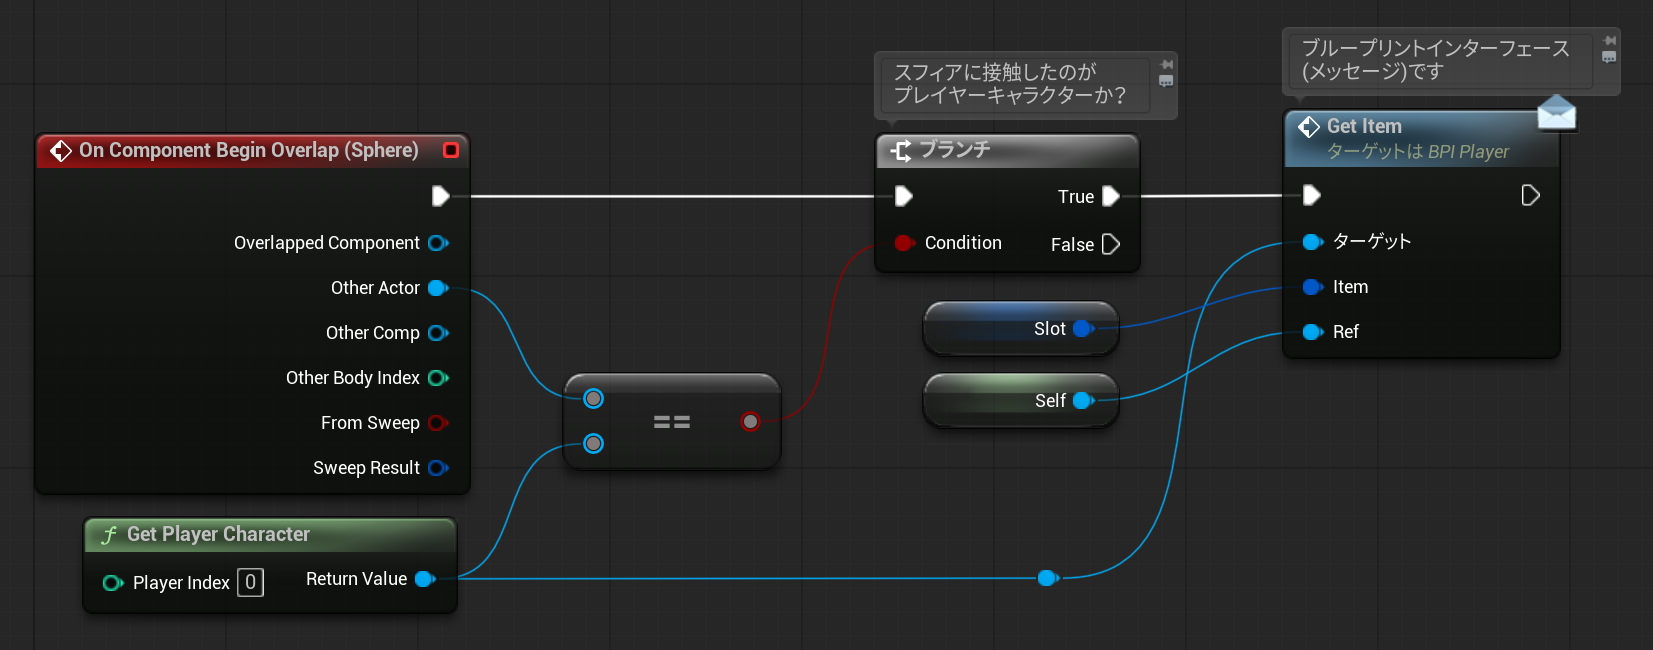This screenshot has height=650, width=1653.
Task: Click the Branch node's True exec pin
Action: 1110,196
